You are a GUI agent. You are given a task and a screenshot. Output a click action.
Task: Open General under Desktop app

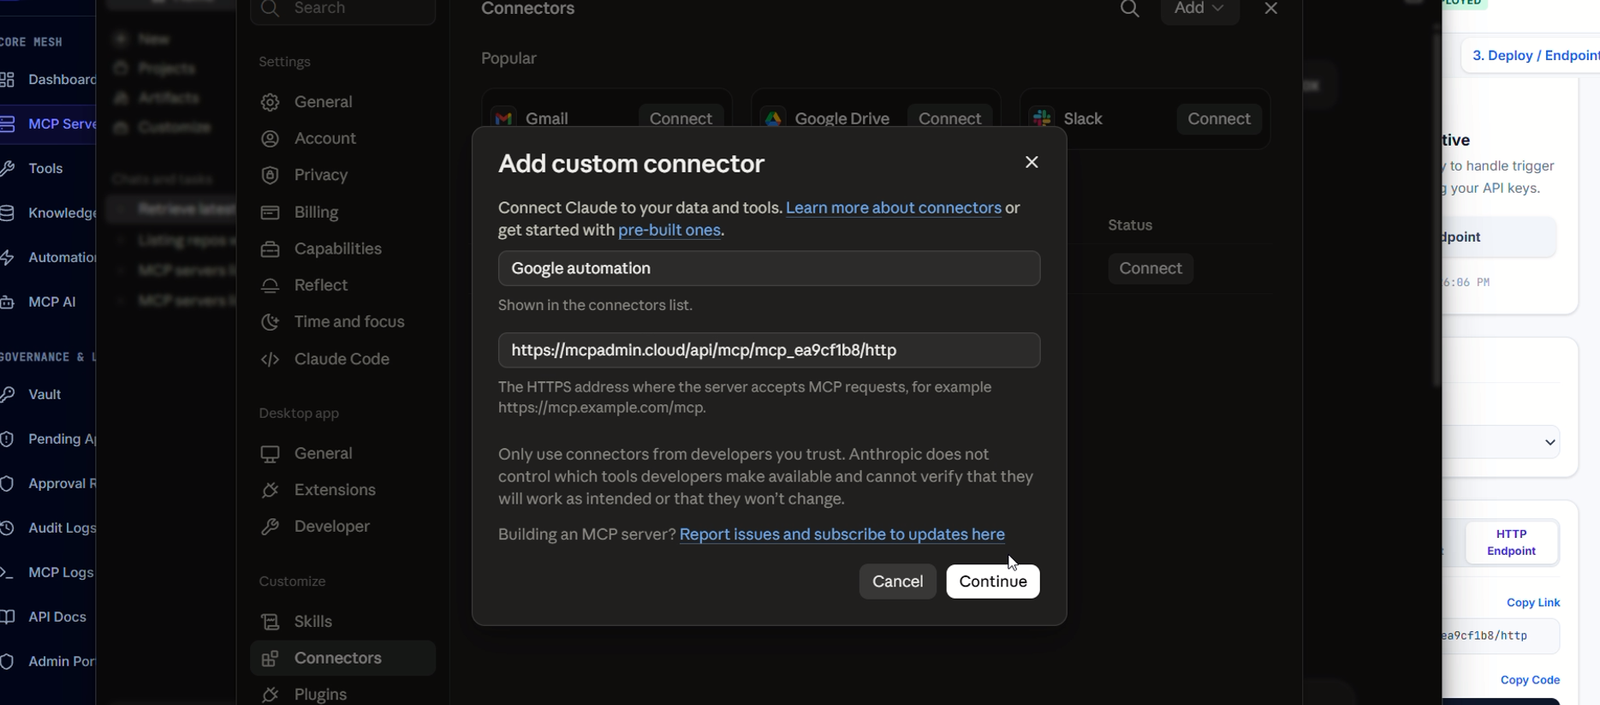click(342, 453)
